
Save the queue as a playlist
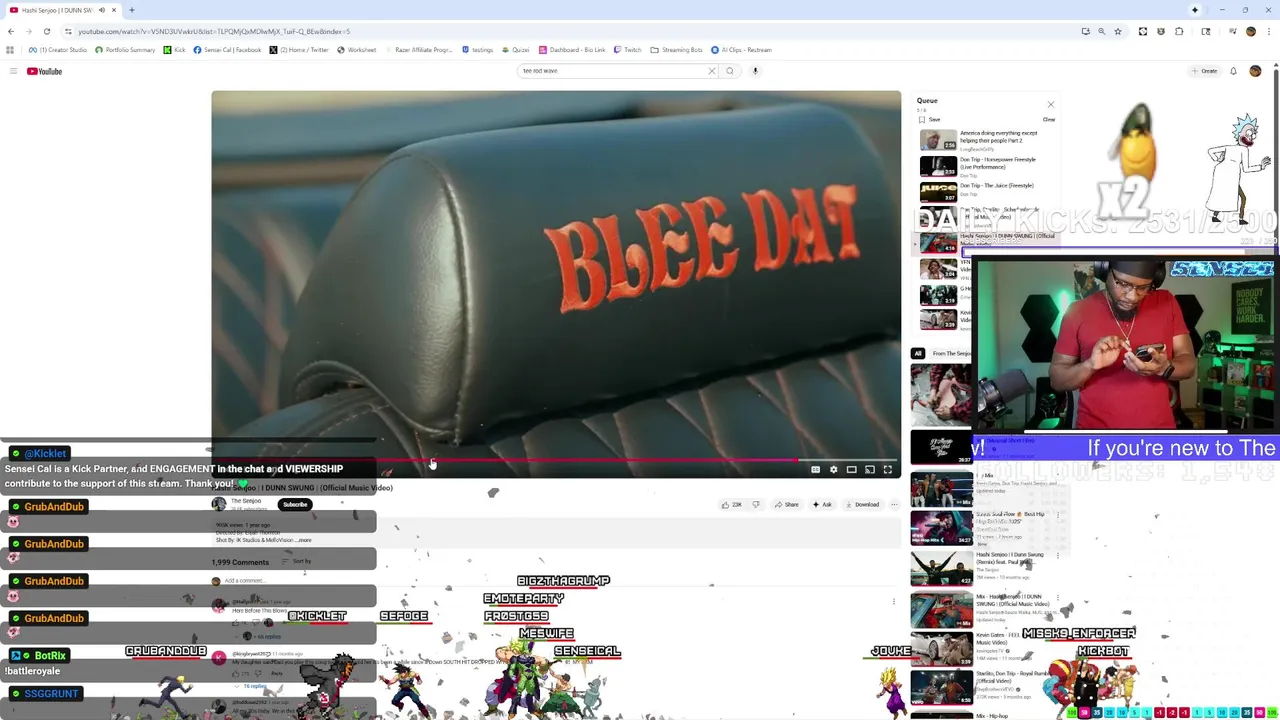point(930,119)
